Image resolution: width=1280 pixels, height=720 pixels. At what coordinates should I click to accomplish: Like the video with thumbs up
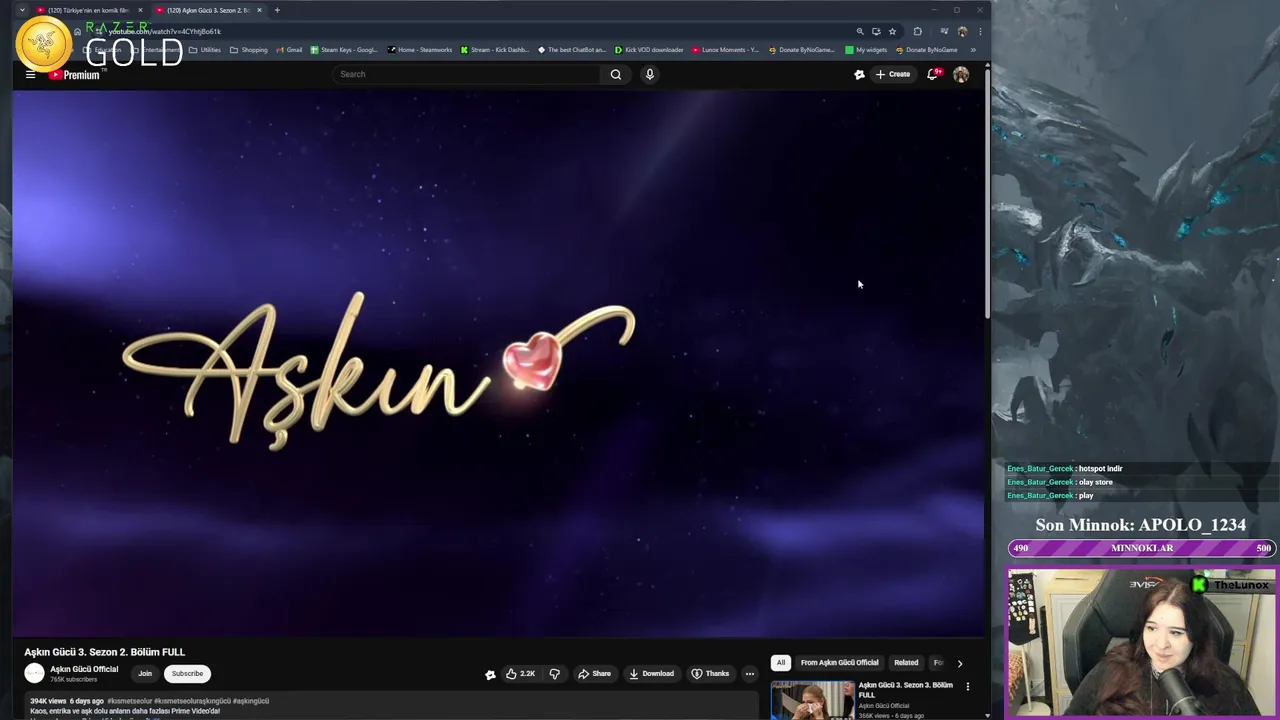520,674
